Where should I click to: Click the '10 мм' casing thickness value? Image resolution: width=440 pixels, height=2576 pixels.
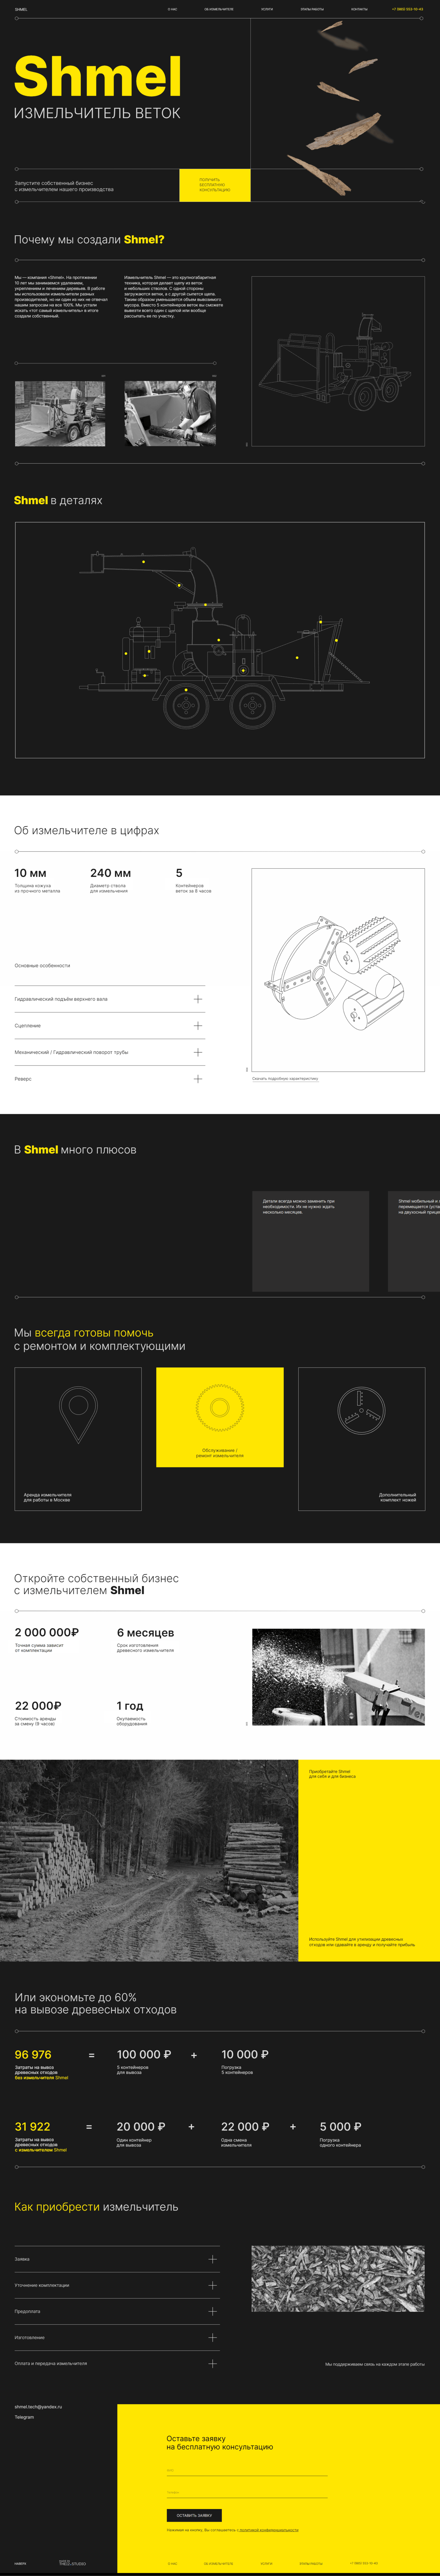click(x=30, y=873)
